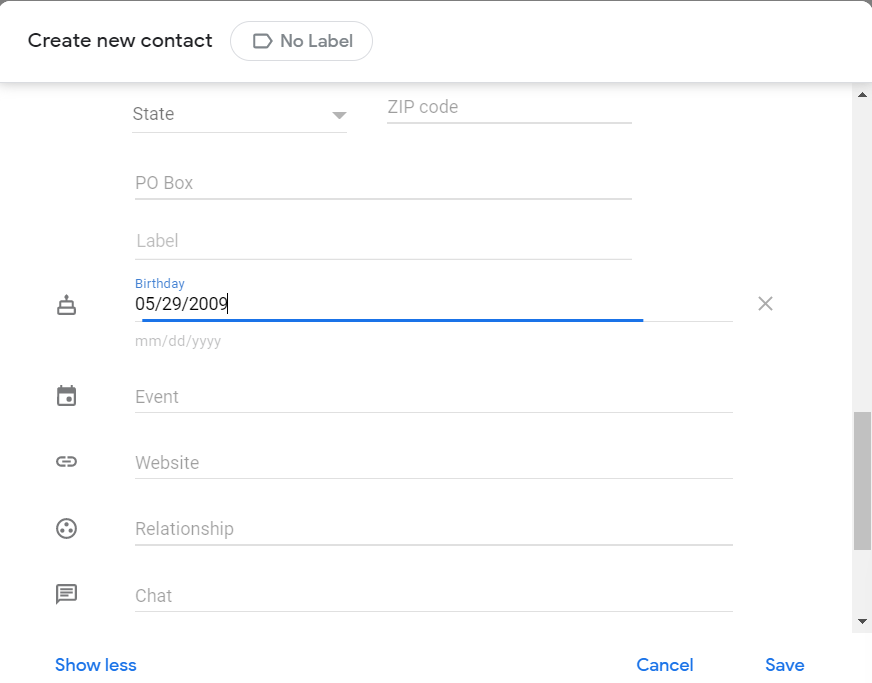The image size is (872, 683).
Task: Click the address Label field
Action: [383, 241]
